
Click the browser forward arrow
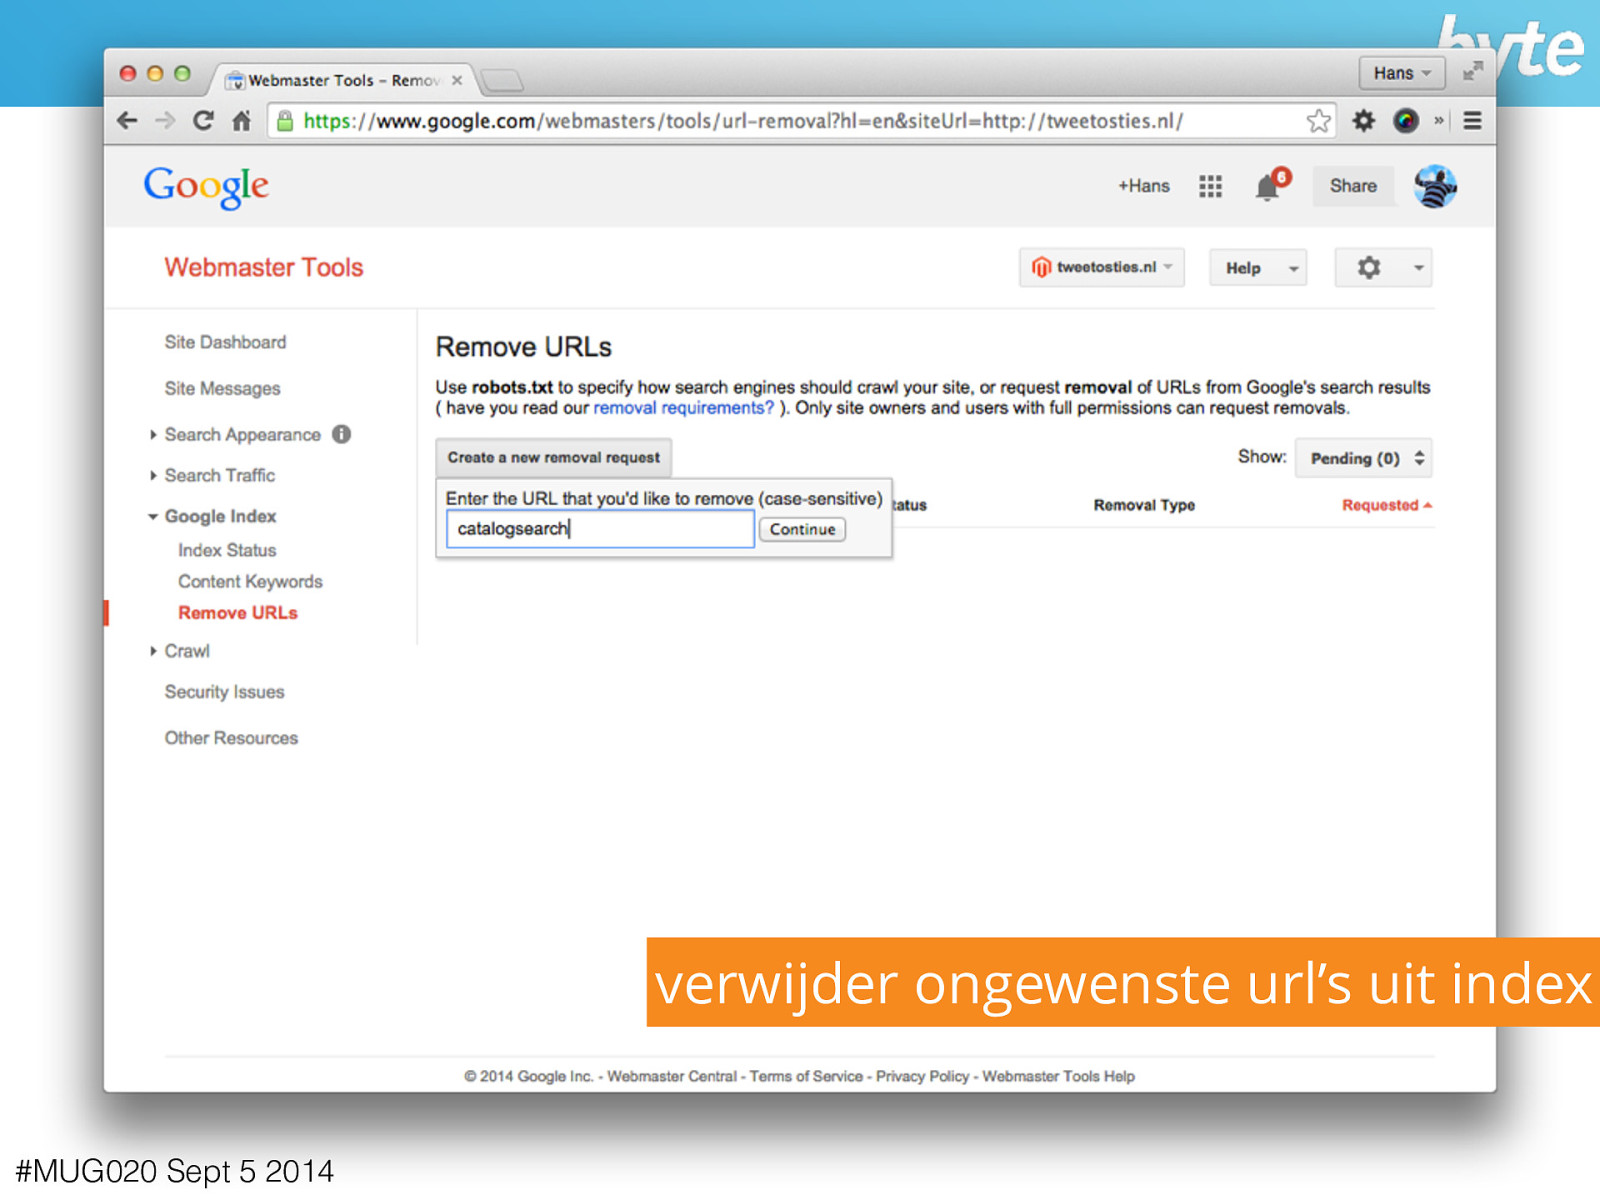165,121
